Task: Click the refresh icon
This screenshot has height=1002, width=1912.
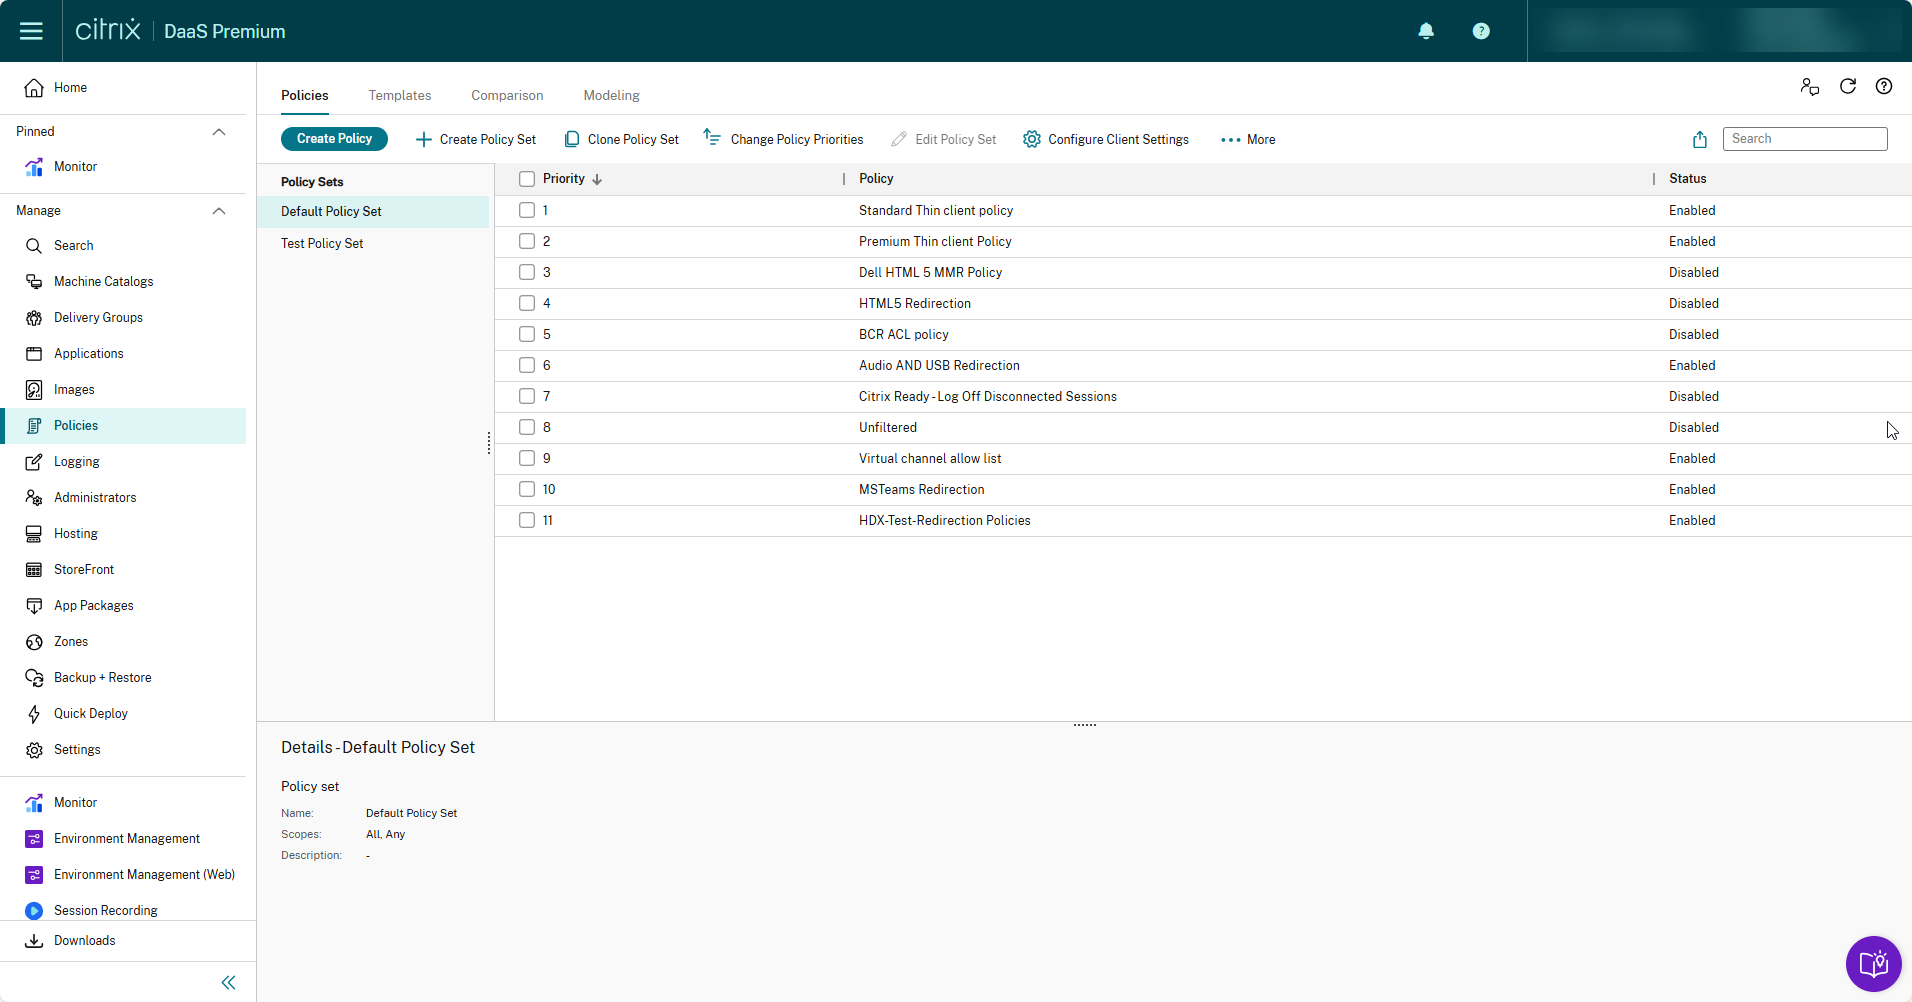Action: [x=1847, y=87]
